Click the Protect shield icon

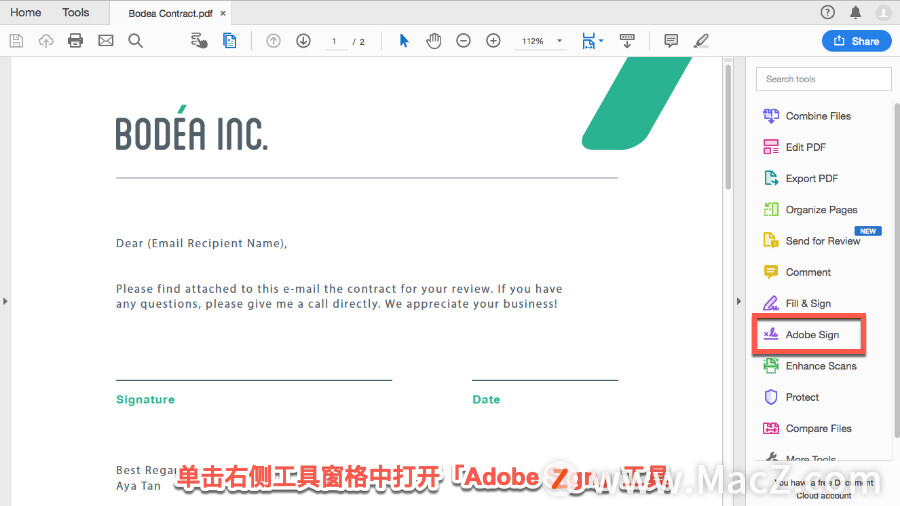(771, 397)
